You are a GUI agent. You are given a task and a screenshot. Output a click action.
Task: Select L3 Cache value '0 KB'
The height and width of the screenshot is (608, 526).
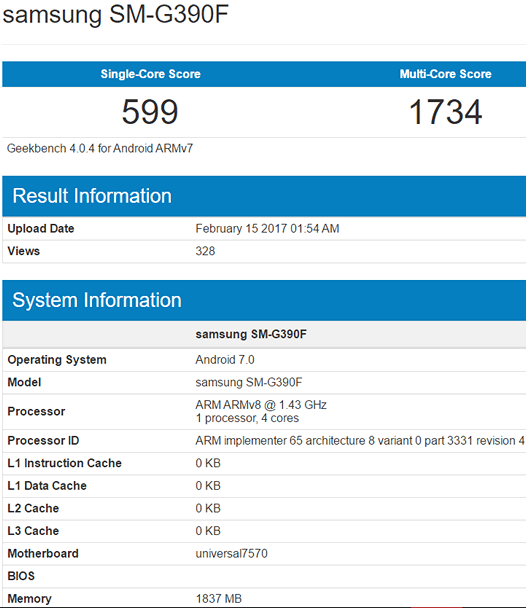tap(208, 530)
